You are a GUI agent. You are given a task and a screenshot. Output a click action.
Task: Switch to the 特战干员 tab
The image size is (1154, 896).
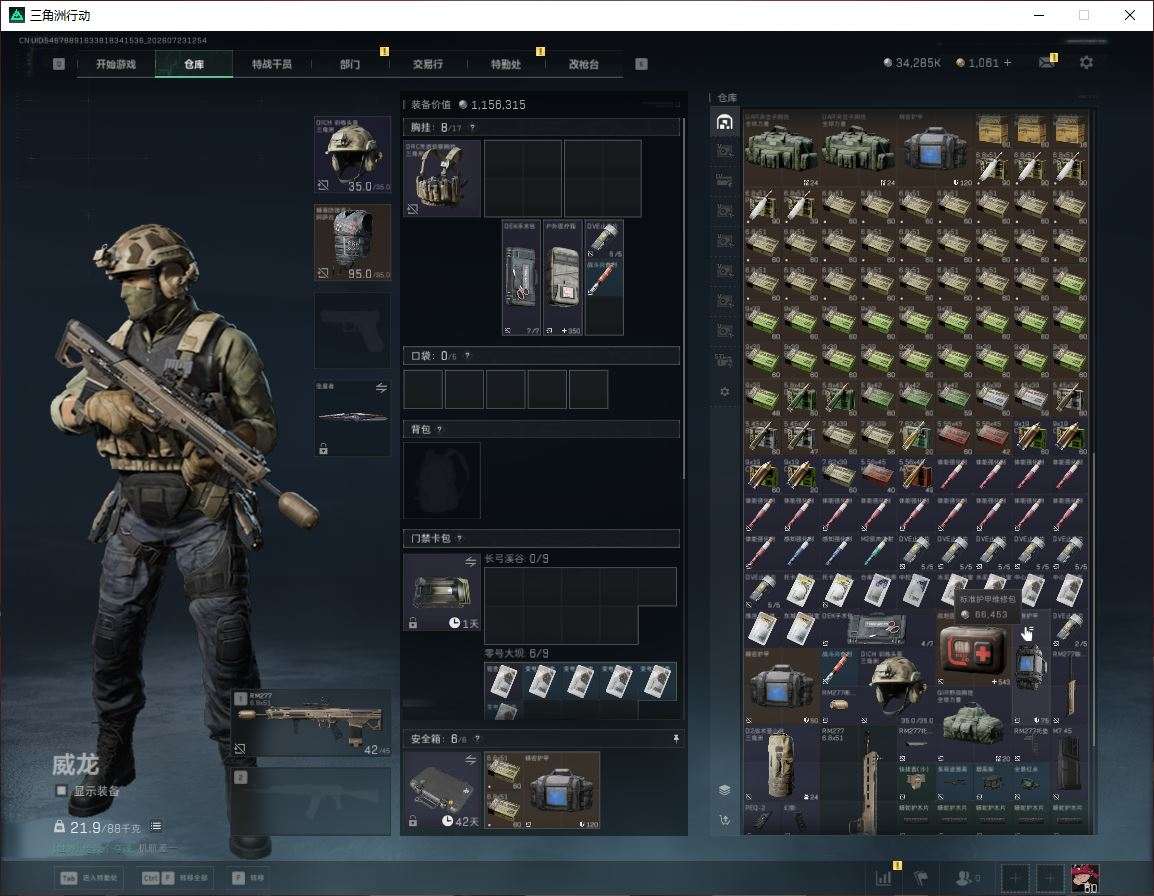[272, 64]
